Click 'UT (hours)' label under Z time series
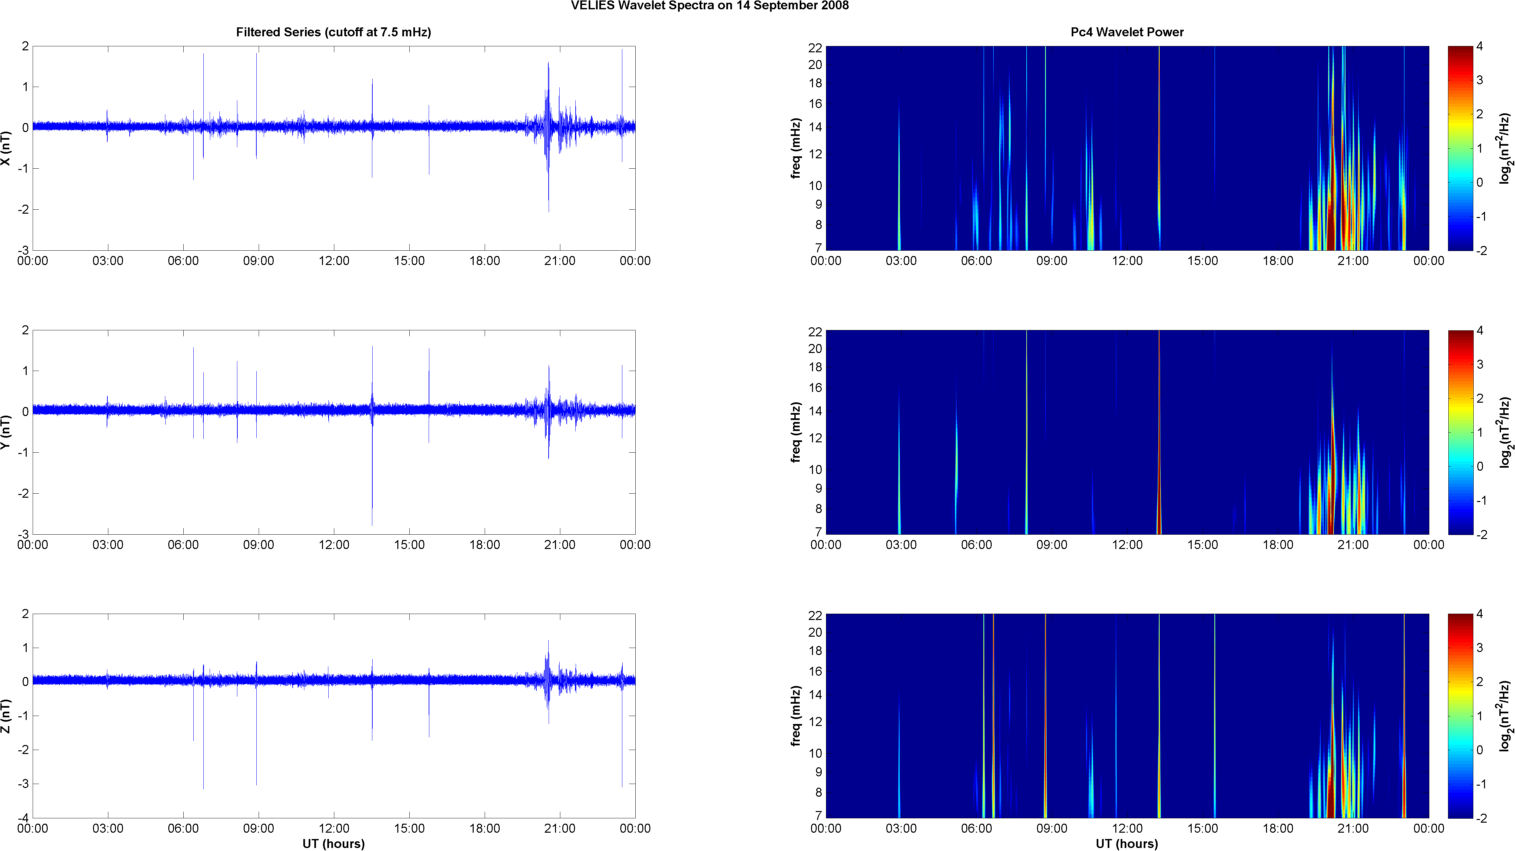The width and height of the screenshot is (1515, 851). tap(333, 844)
